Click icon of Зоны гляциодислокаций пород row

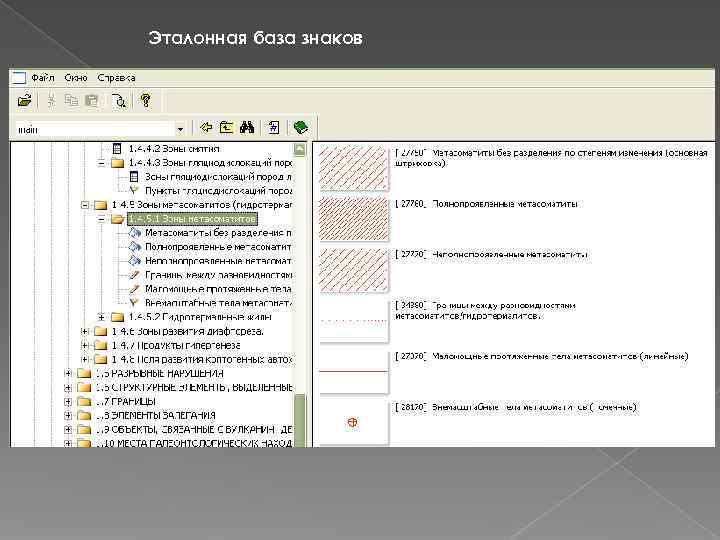click(134, 176)
